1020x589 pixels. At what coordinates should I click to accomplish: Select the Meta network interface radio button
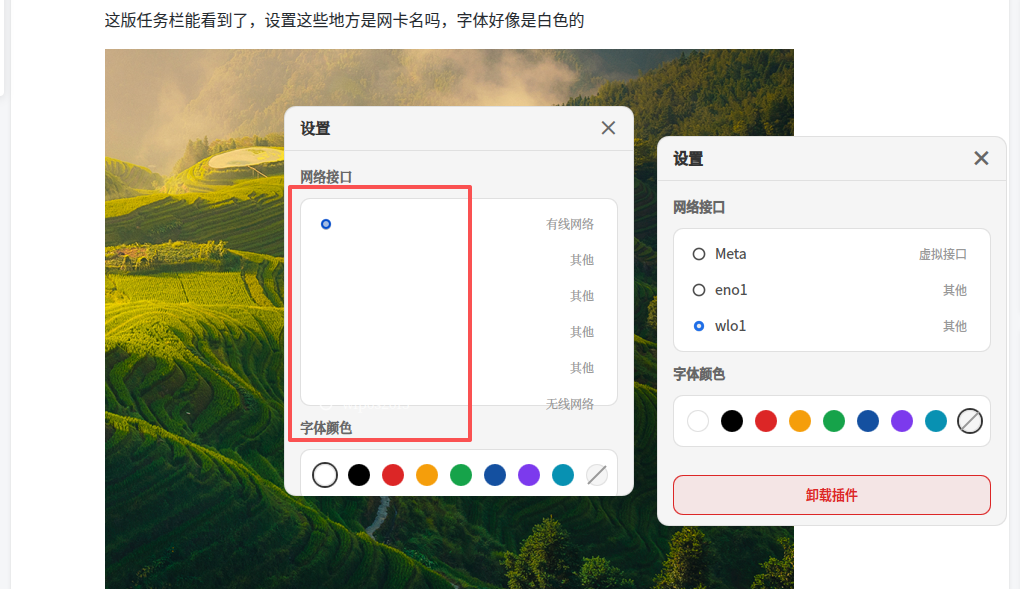(699, 254)
